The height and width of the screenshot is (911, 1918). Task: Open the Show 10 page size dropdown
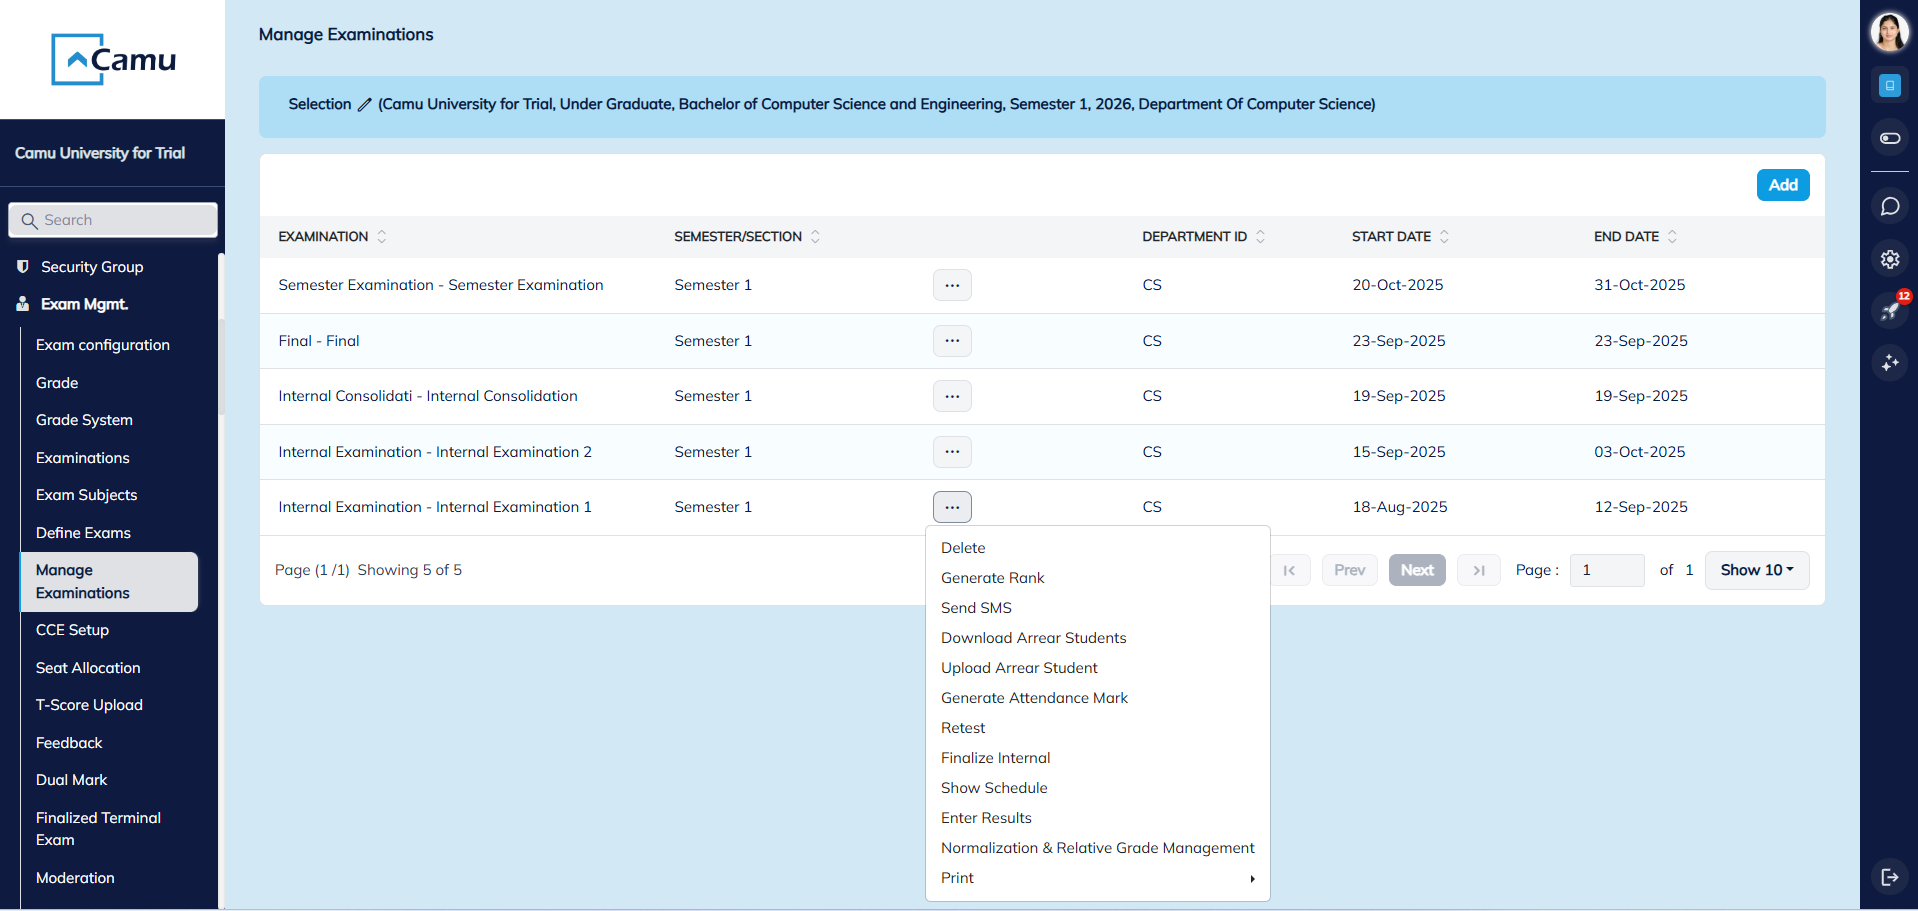click(1756, 570)
